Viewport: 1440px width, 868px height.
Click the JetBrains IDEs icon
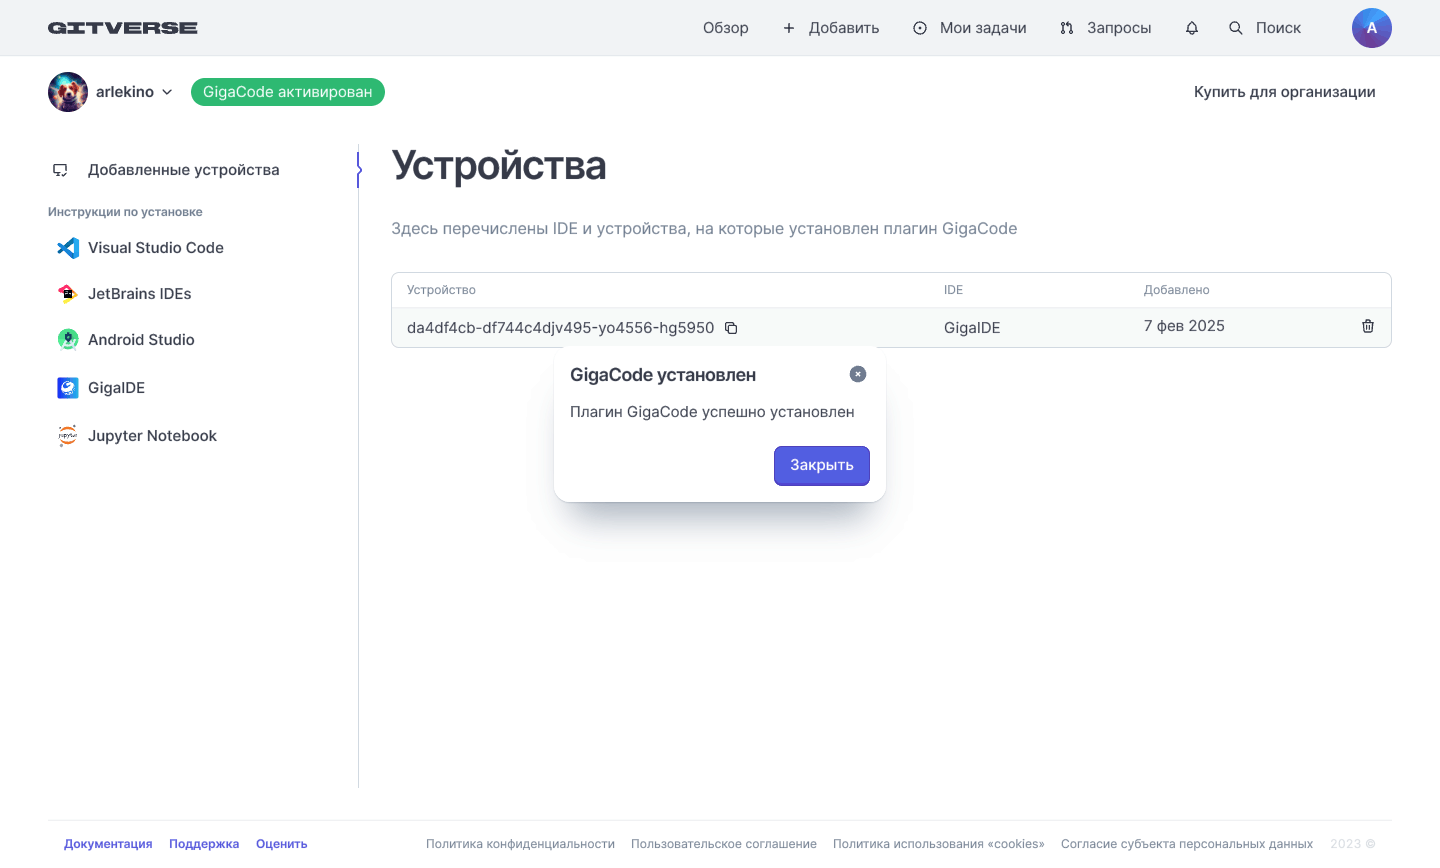pyautogui.click(x=68, y=294)
